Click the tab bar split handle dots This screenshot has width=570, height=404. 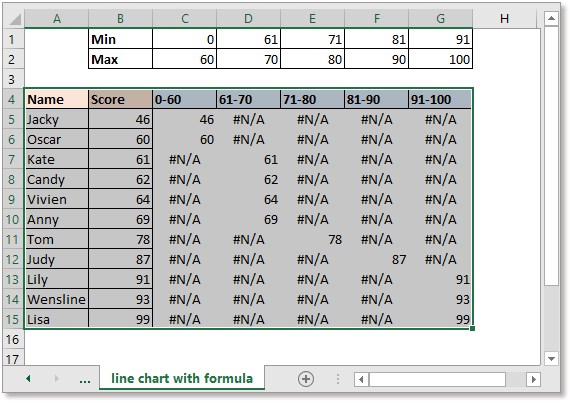click(x=338, y=379)
